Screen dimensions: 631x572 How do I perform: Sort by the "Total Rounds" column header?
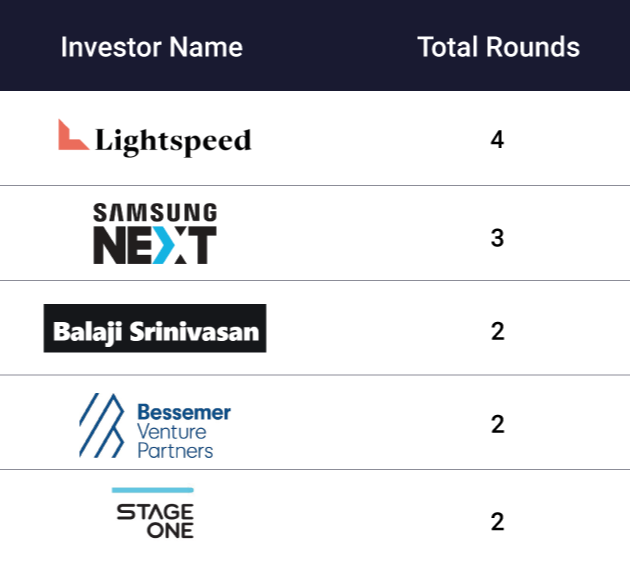pos(498,47)
